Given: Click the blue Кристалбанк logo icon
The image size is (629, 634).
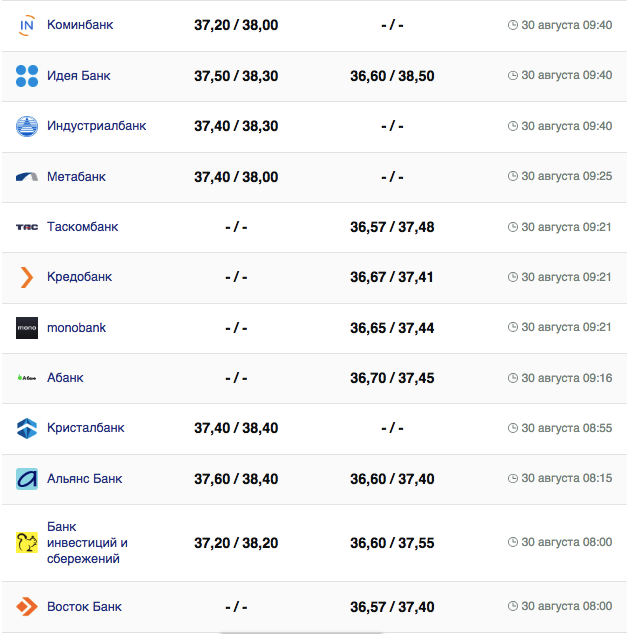Looking at the screenshot, I should click(x=27, y=428).
